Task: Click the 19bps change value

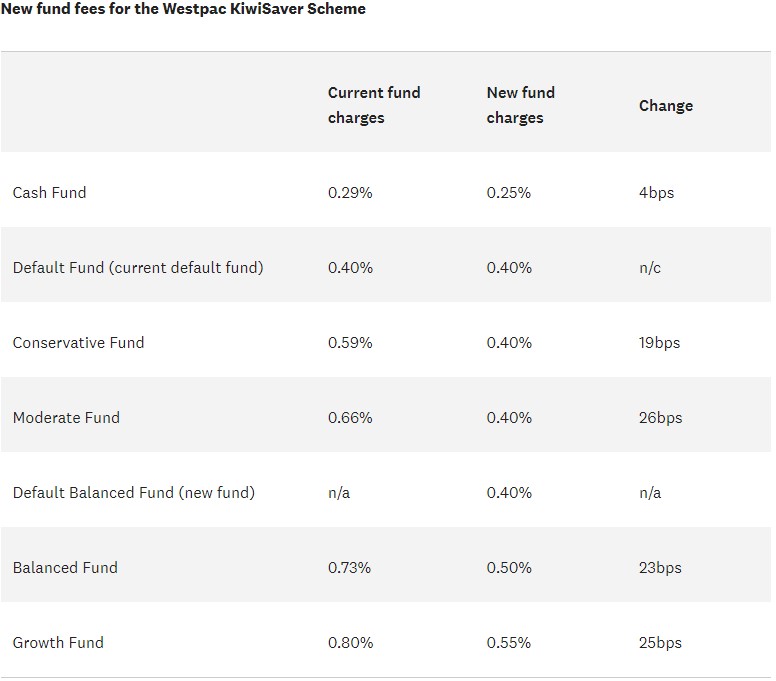Action: (x=659, y=343)
